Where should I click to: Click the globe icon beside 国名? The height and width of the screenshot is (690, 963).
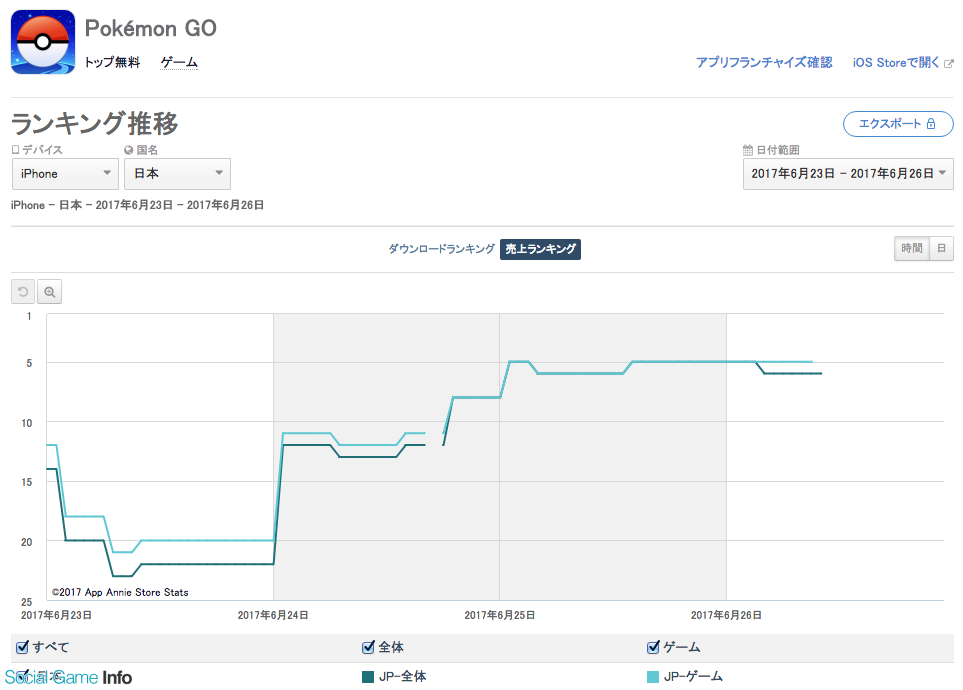[128, 150]
